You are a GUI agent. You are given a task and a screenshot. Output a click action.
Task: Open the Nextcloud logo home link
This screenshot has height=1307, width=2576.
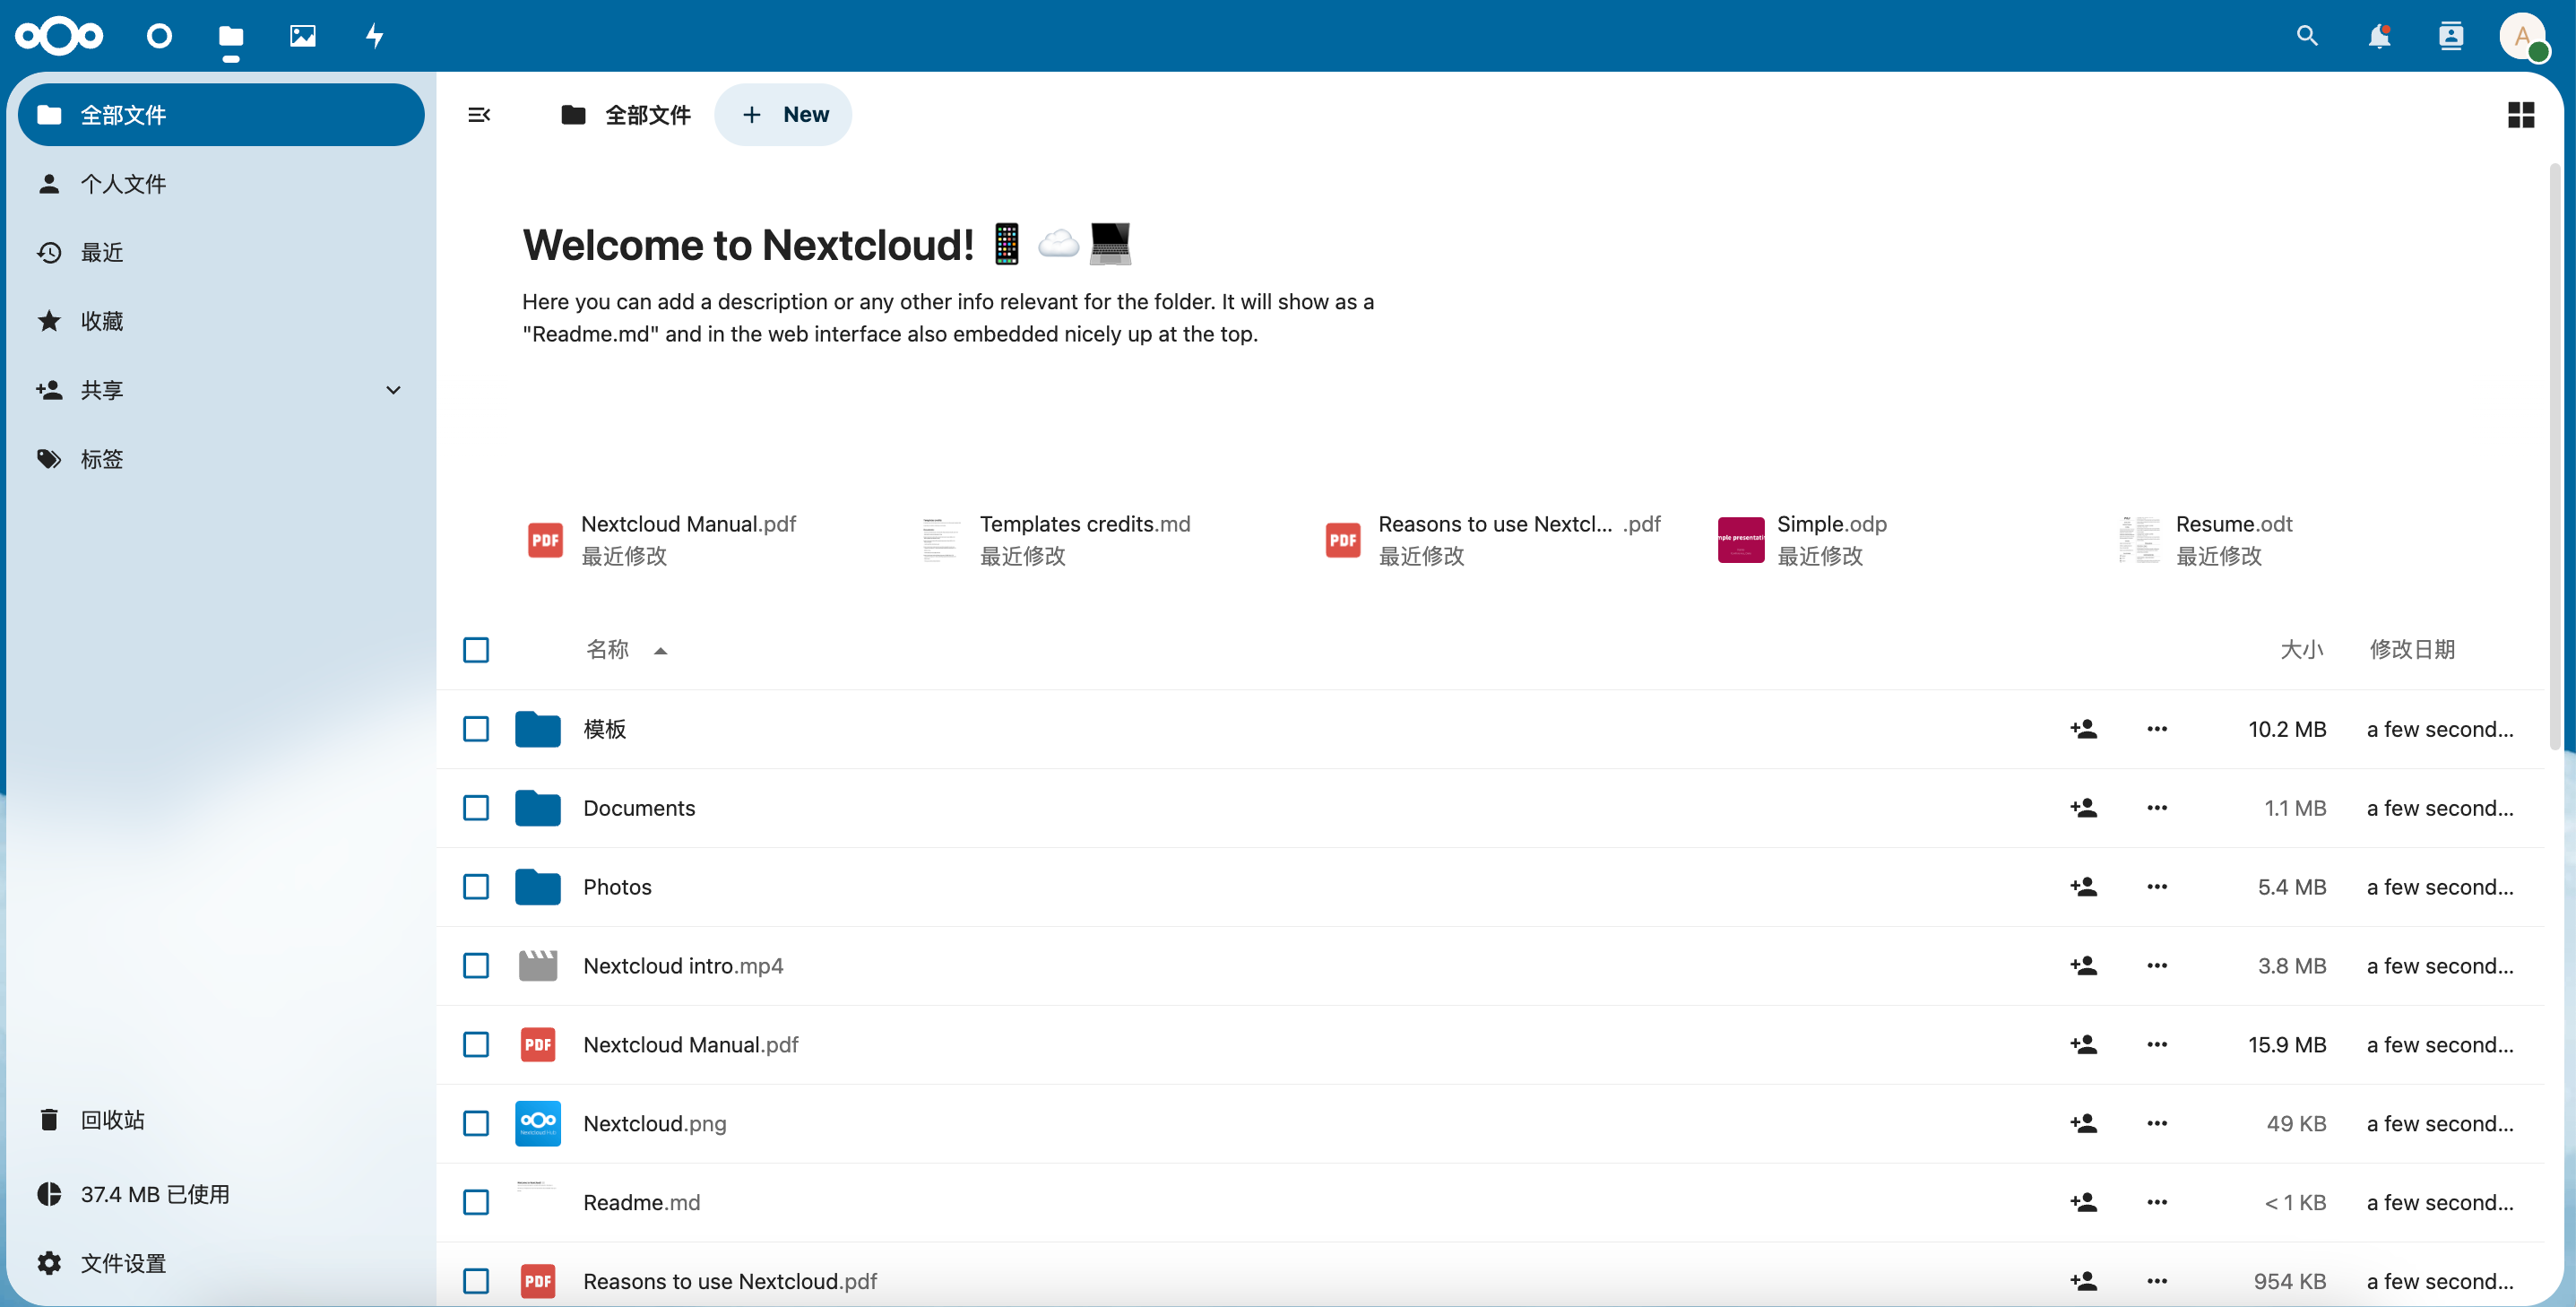point(59,36)
